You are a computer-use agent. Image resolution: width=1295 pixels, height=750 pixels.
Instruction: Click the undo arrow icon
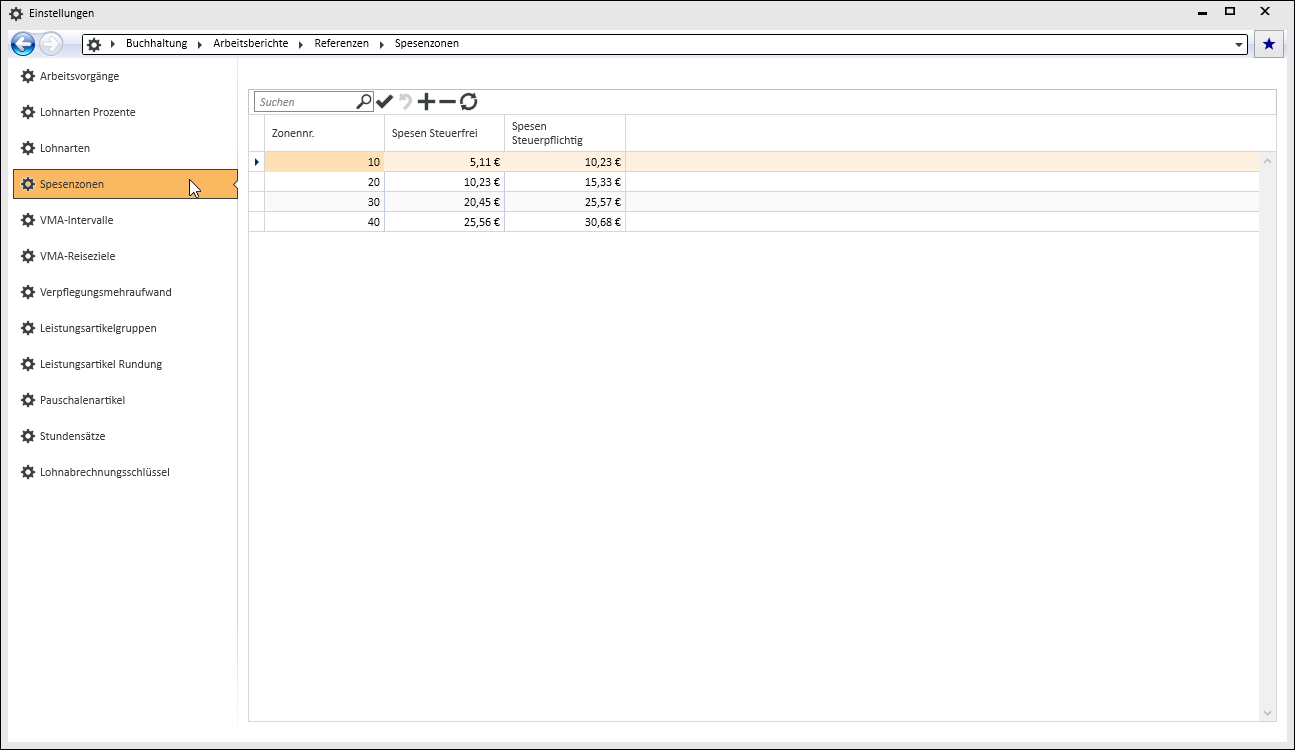click(x=405, y=102)
